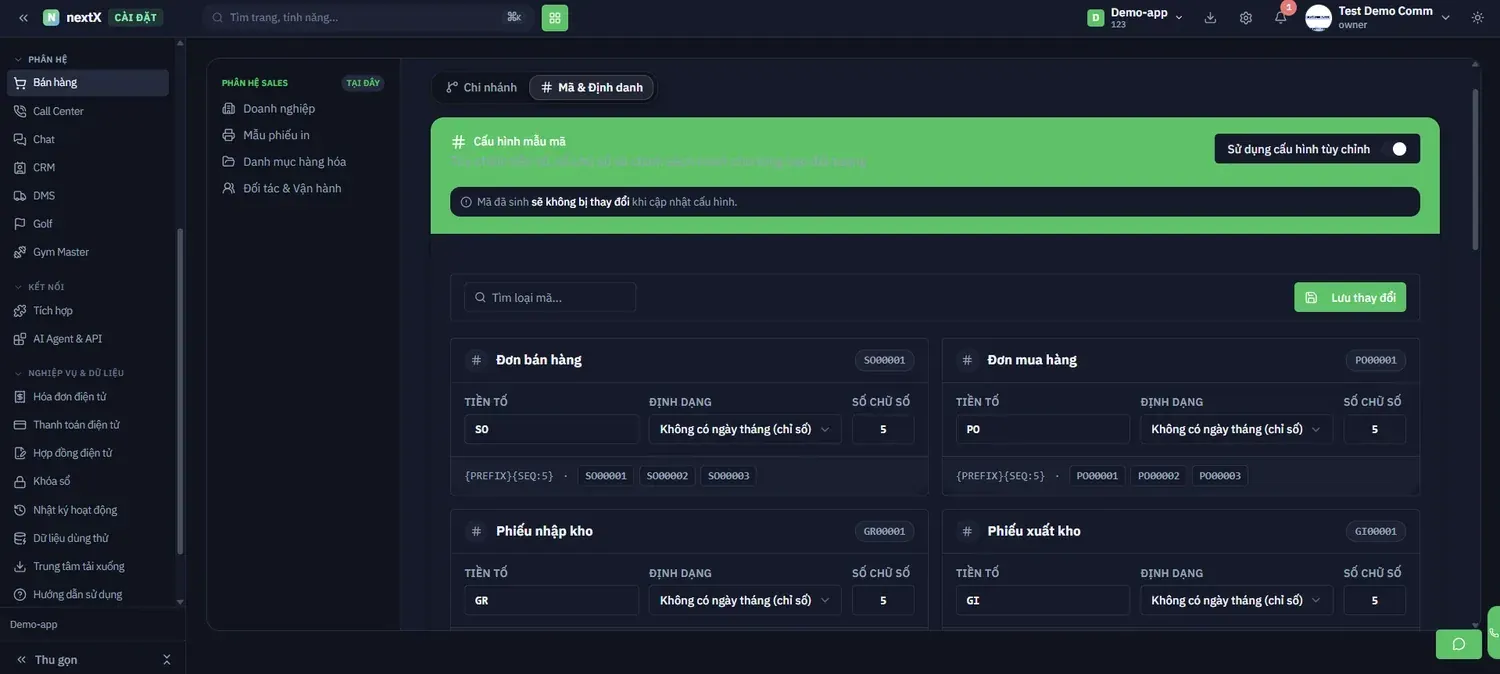1500x674 pixels.
Task: Open Mẫu phiếu in menu item
Action: point(304,135)
